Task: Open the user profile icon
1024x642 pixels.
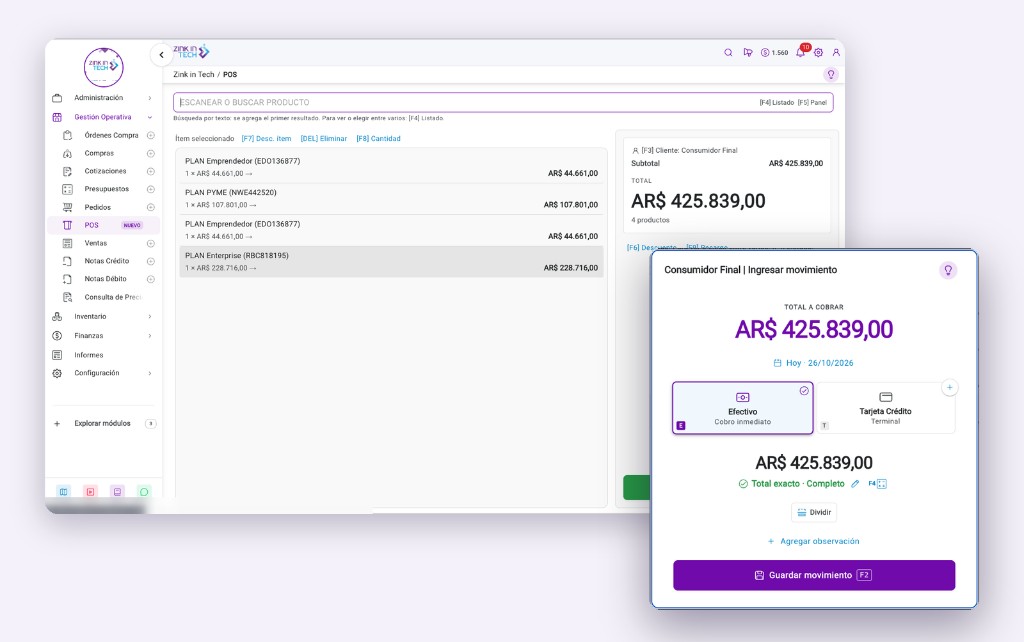Action: point(836,52)
